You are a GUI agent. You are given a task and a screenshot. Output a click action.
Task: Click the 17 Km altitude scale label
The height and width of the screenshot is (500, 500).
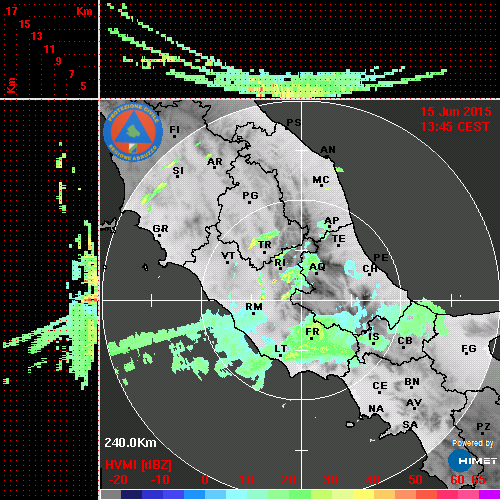[x=11, y=11]
